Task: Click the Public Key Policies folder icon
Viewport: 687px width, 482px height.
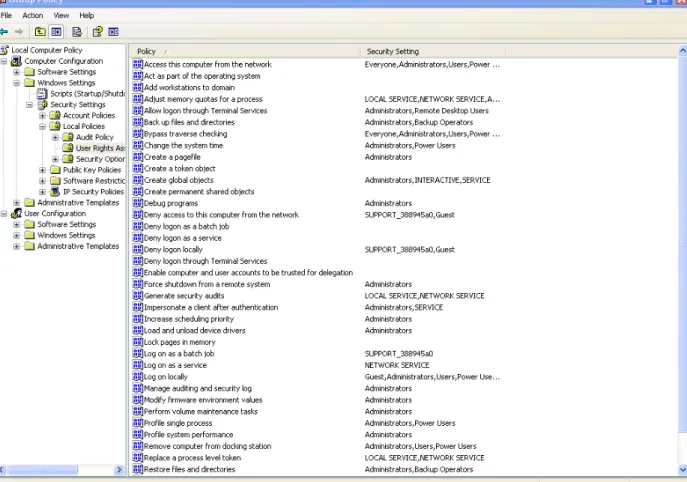Action: [55, 170]
